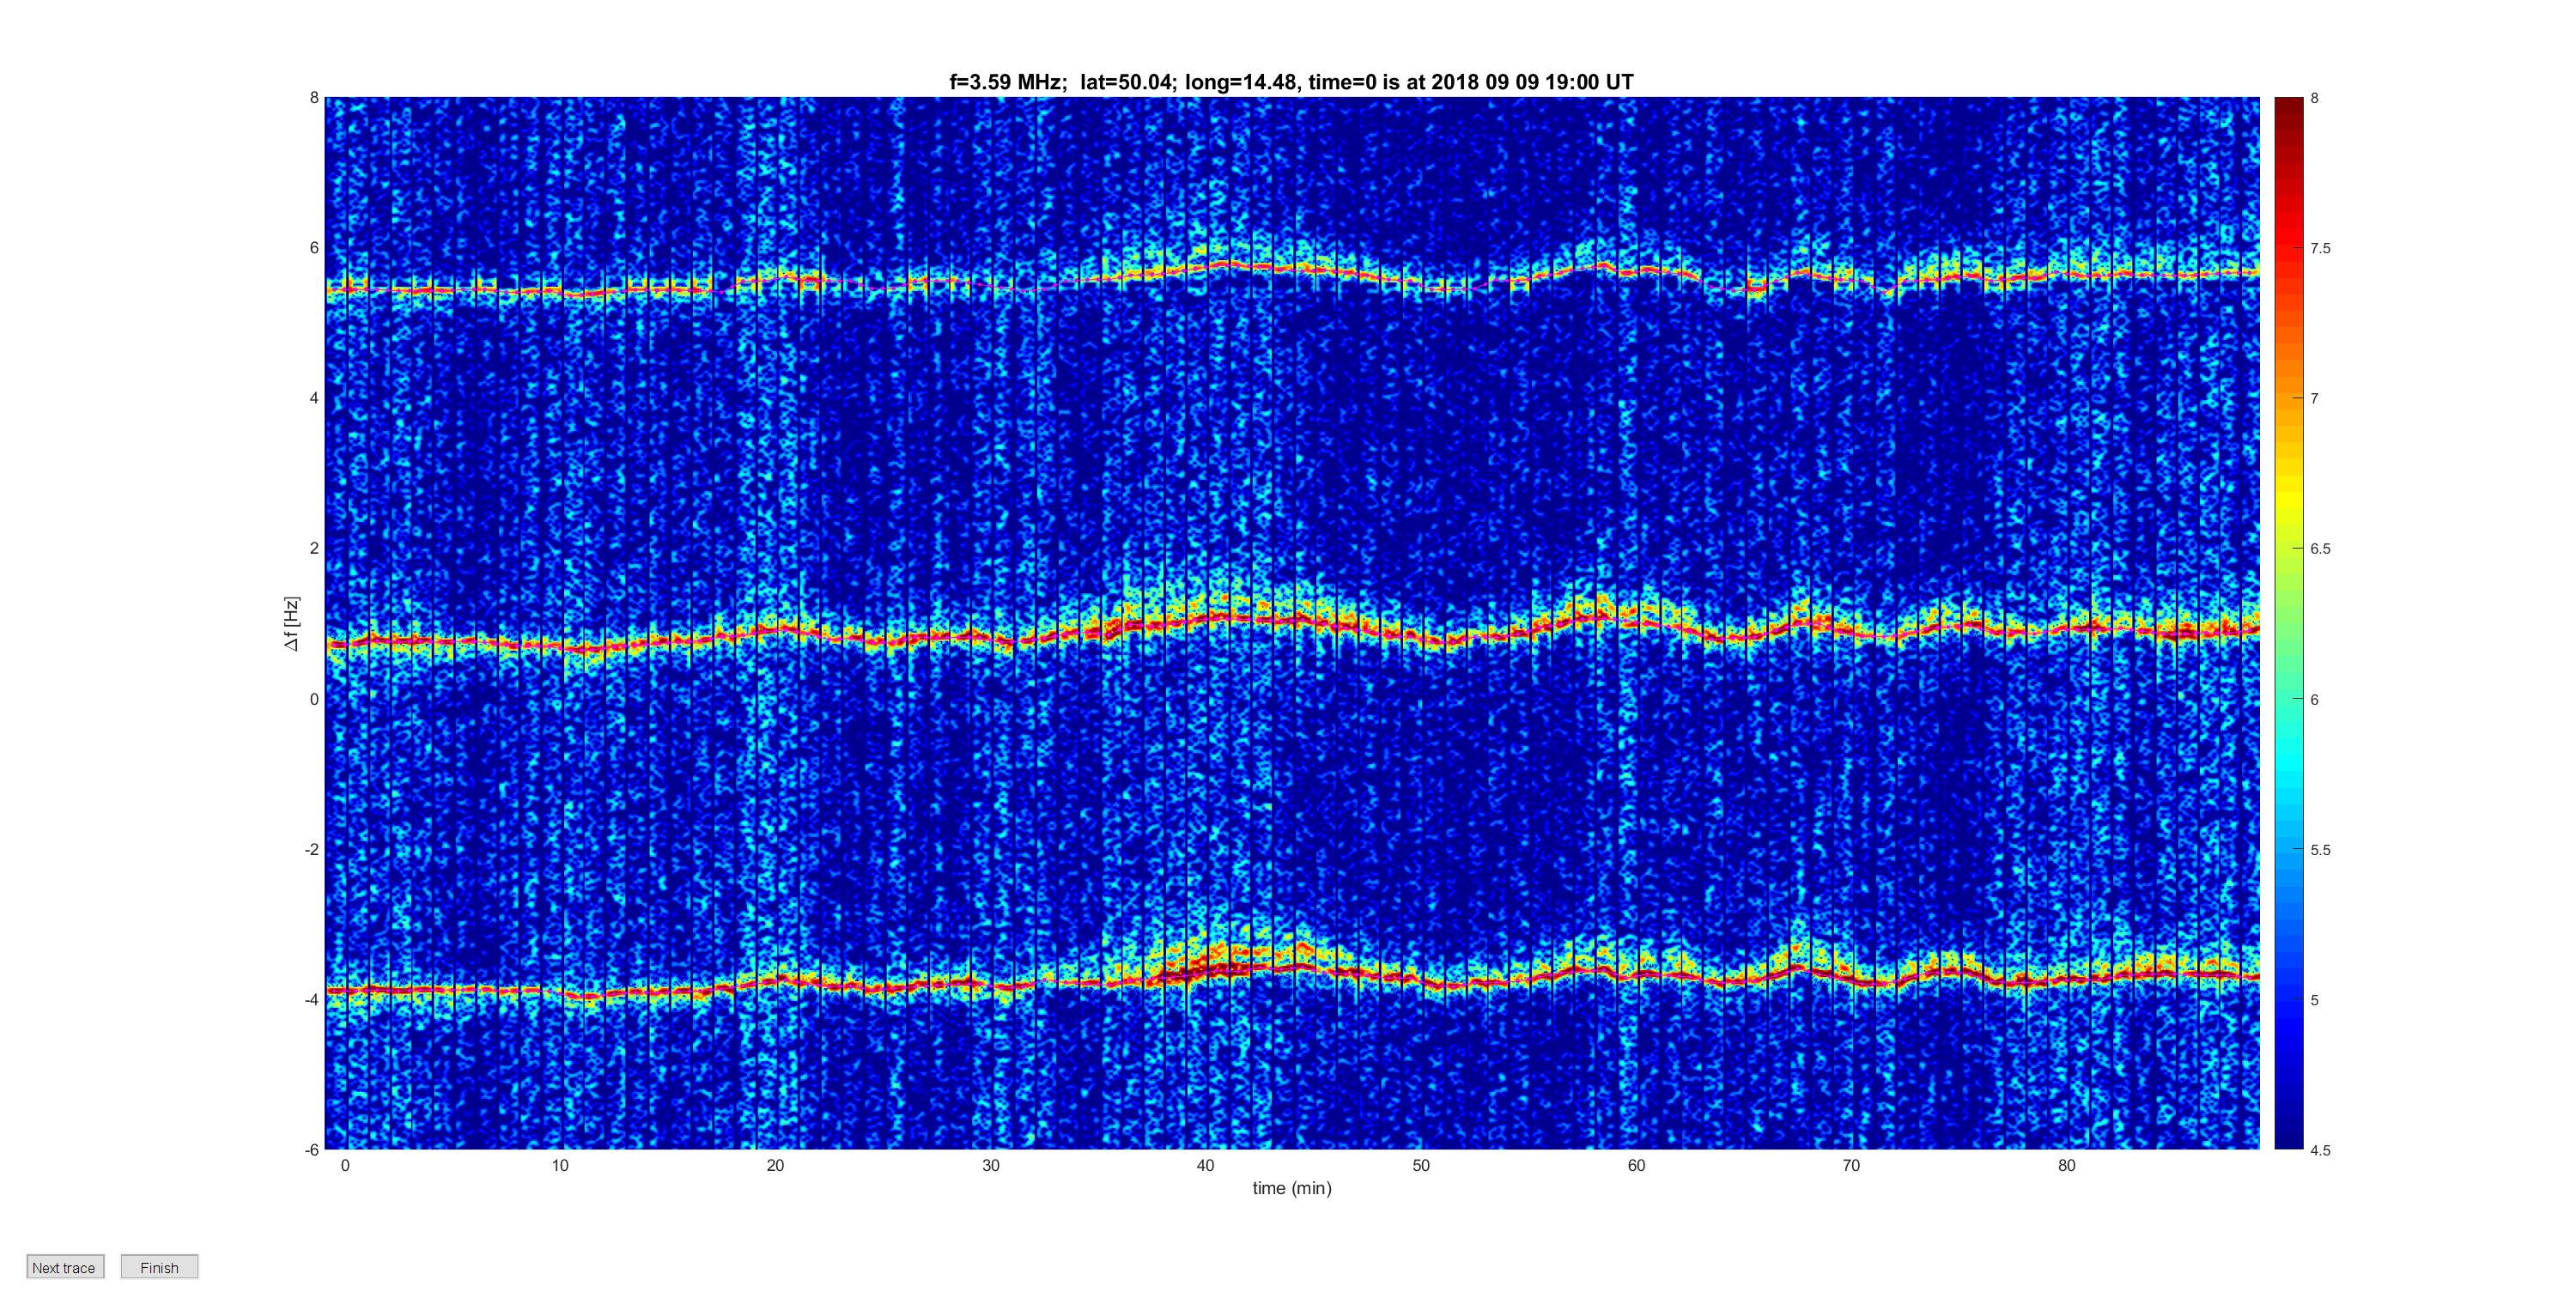Click the colorbar tick label 4.5
This screenshot has width=2576, height=1292.
click(x=2320, y=1150)
